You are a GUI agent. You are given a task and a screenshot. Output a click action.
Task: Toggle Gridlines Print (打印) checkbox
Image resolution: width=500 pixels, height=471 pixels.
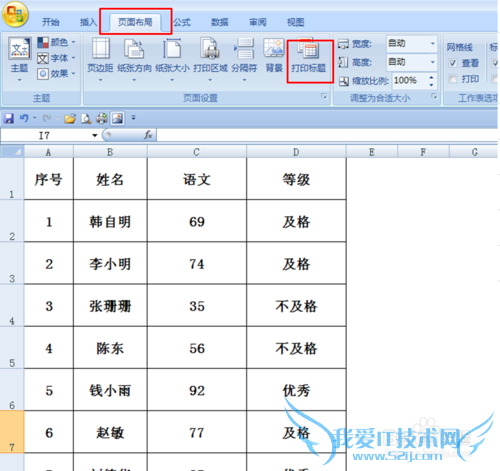point(453,79)
